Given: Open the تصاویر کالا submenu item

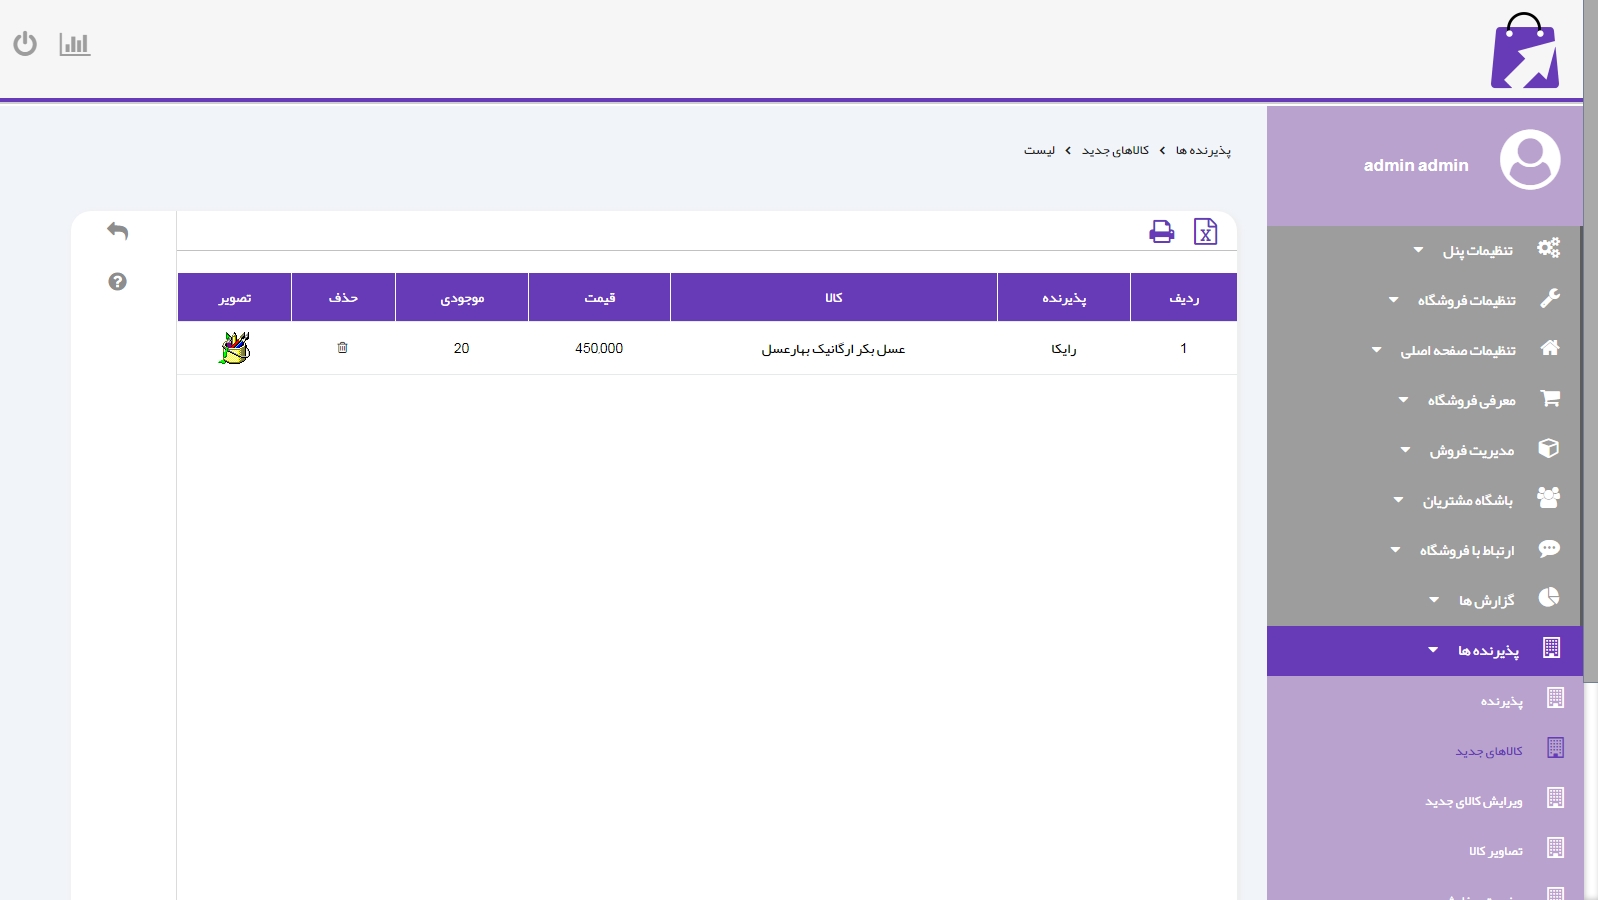Looking at the screenshot, I should pos(1495,851).
